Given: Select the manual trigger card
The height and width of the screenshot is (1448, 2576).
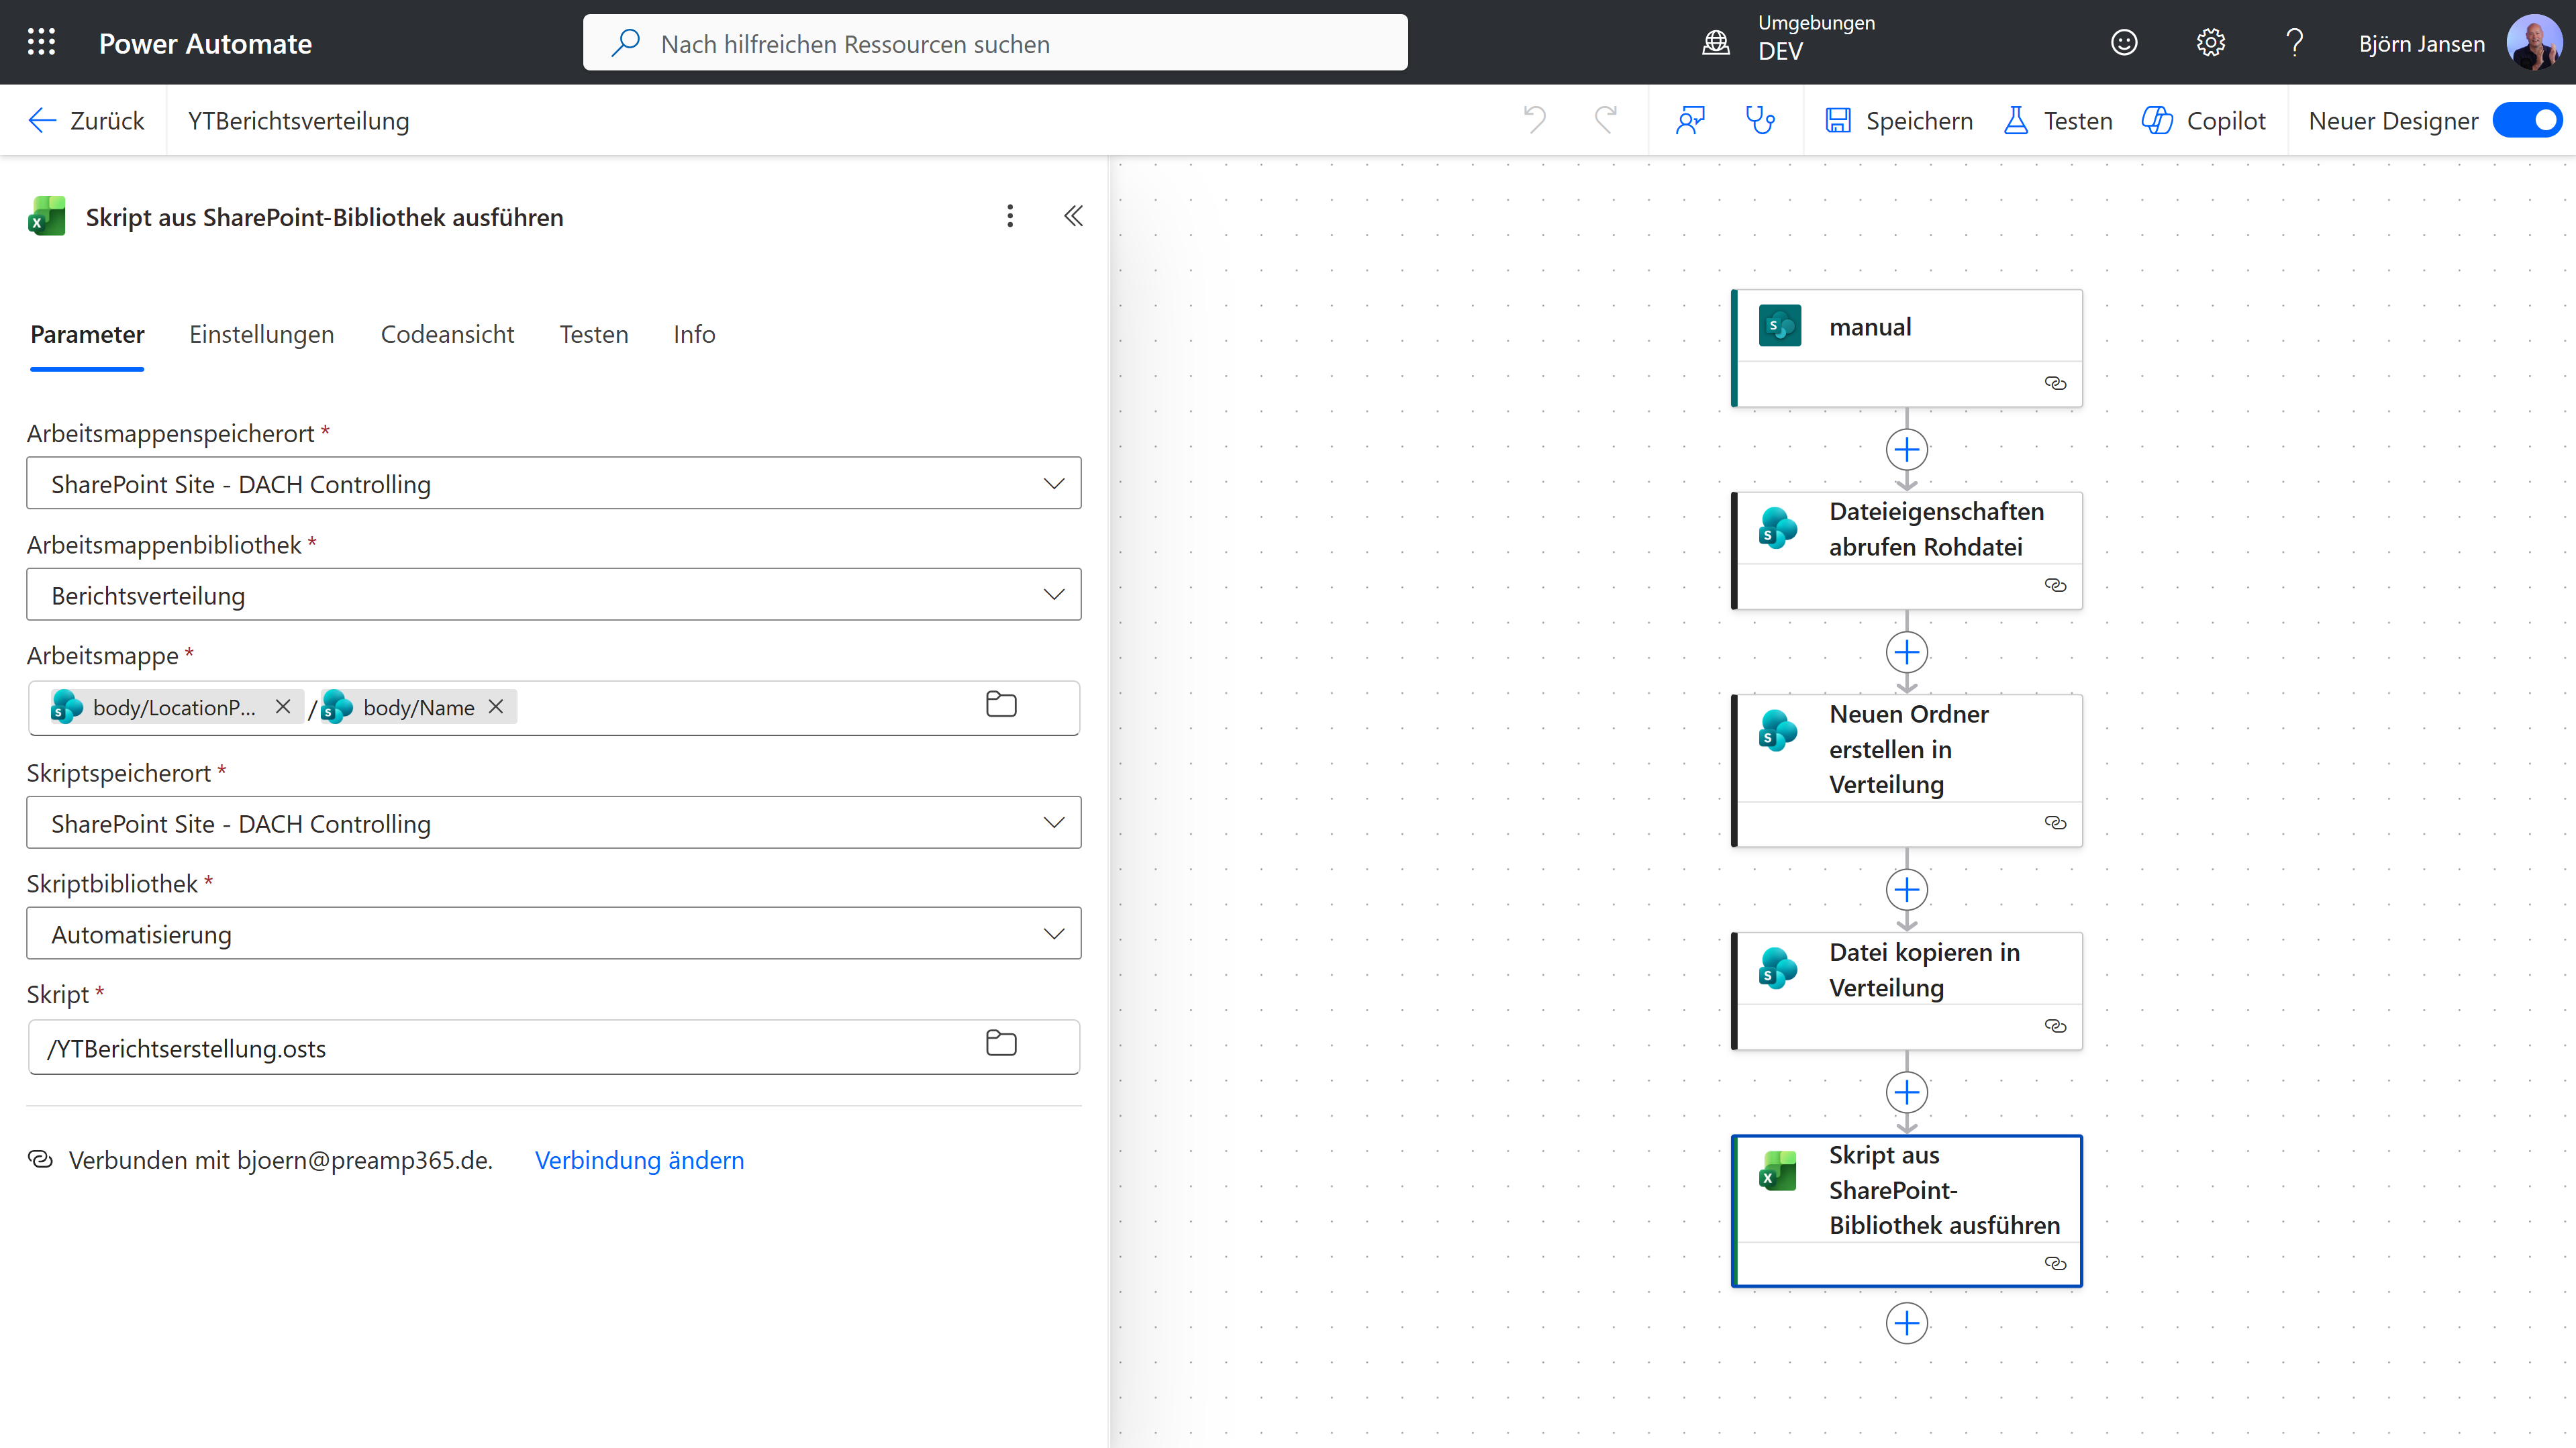Looking at the screenshot, I should (x=1907, y=348).
